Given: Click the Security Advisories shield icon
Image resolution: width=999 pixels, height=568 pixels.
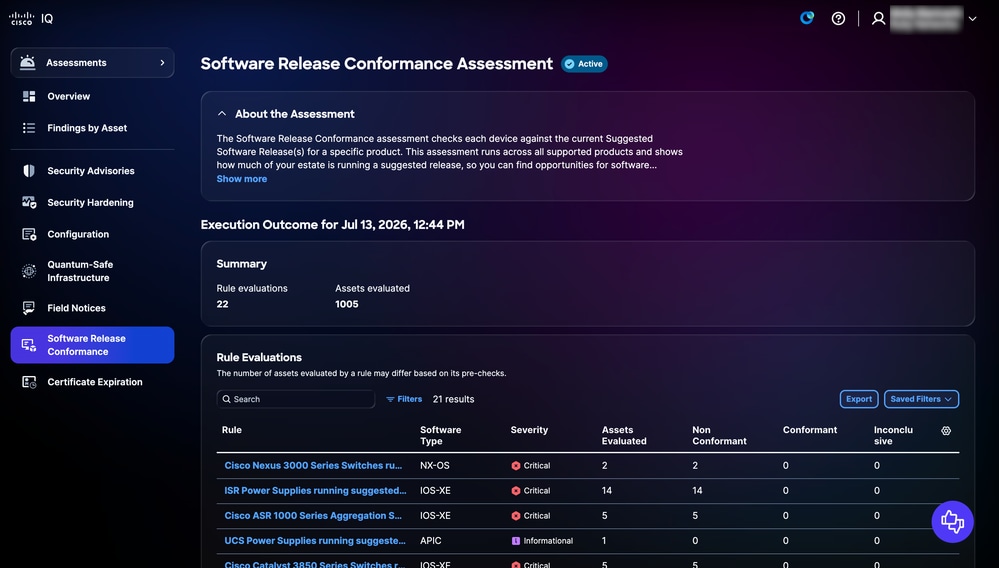Looking at the screenshot, I should pyautogui.click(x=29, y=171).
